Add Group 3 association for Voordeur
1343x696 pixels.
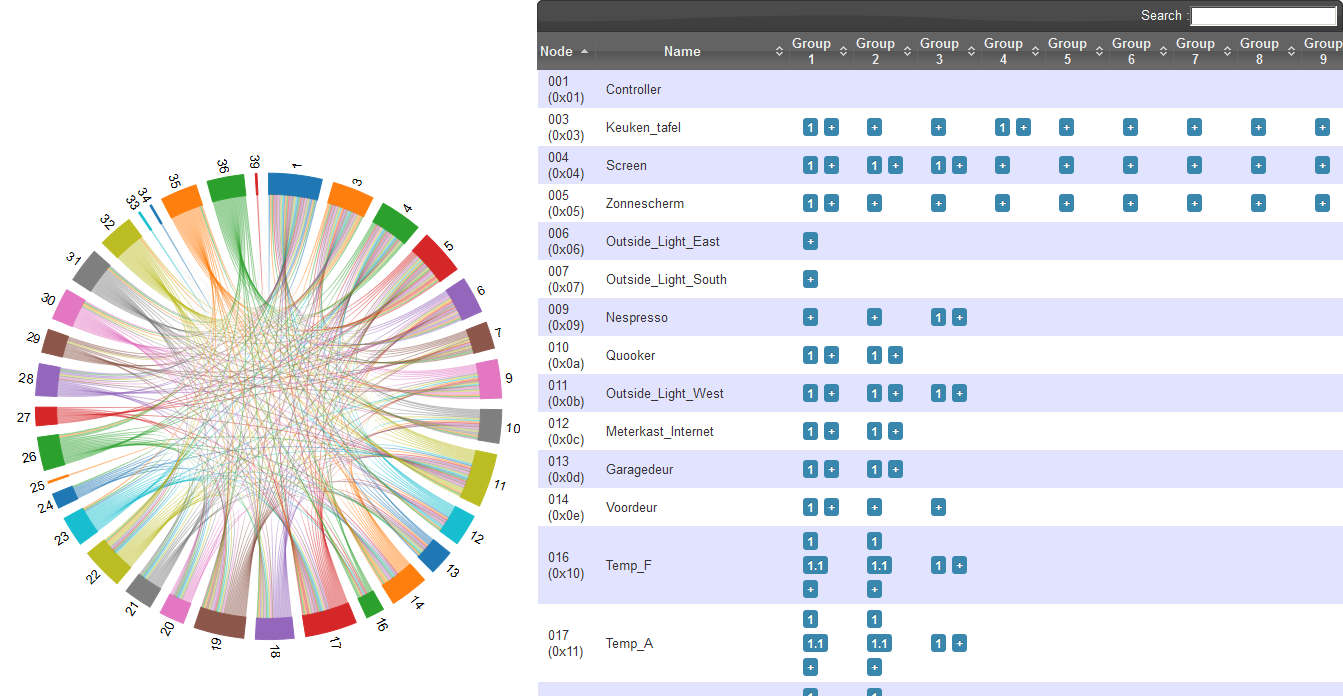[938, 507]
